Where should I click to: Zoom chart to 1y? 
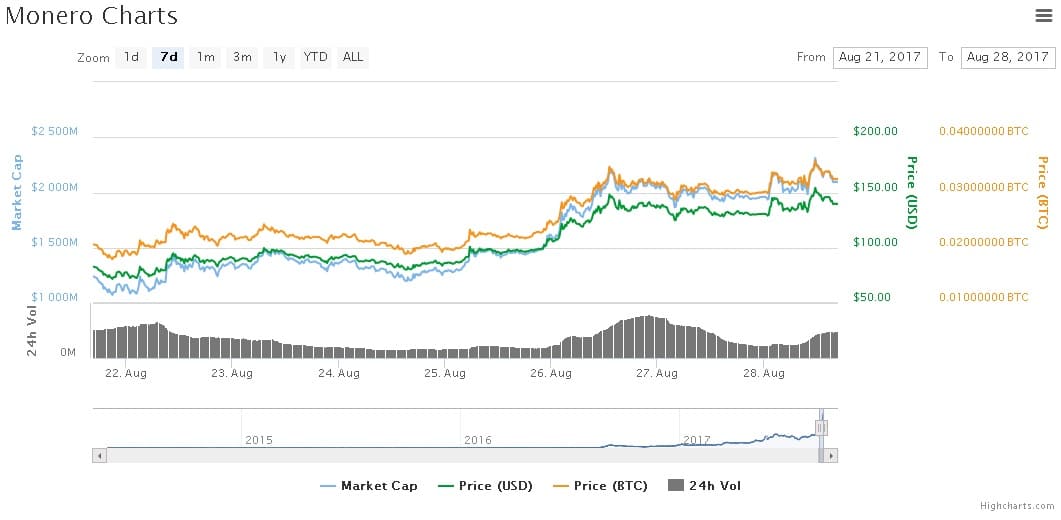coord(279,57)
